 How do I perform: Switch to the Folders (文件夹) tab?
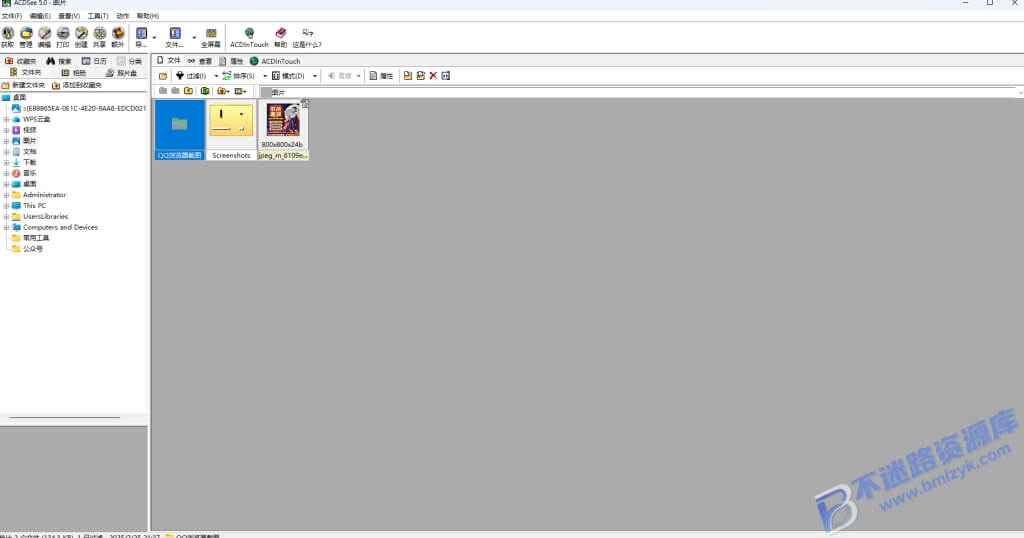click(25, 72)
